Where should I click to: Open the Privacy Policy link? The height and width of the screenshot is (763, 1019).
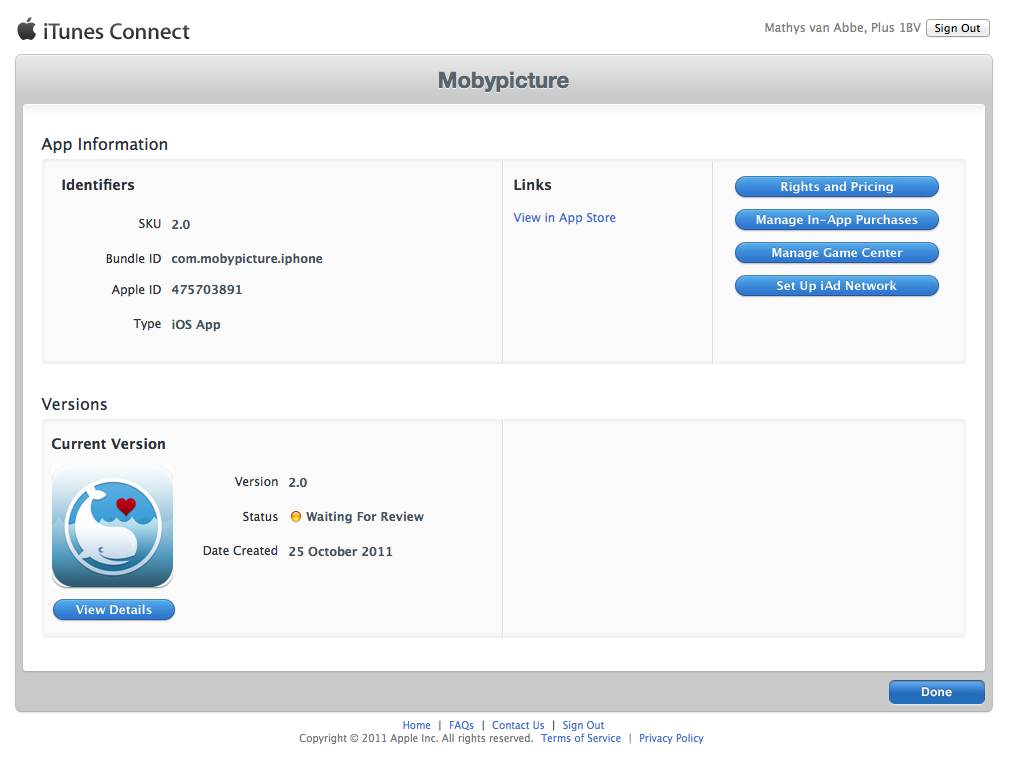[x=671, y=739]
